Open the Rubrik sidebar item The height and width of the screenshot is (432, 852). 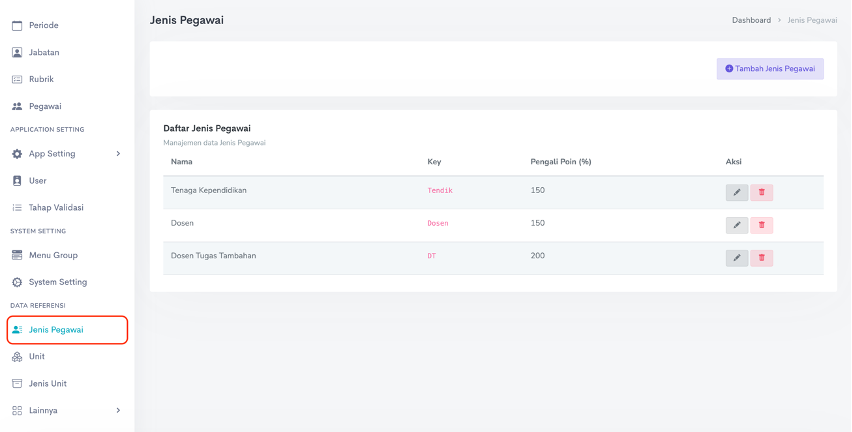click(x=41, y=79)
